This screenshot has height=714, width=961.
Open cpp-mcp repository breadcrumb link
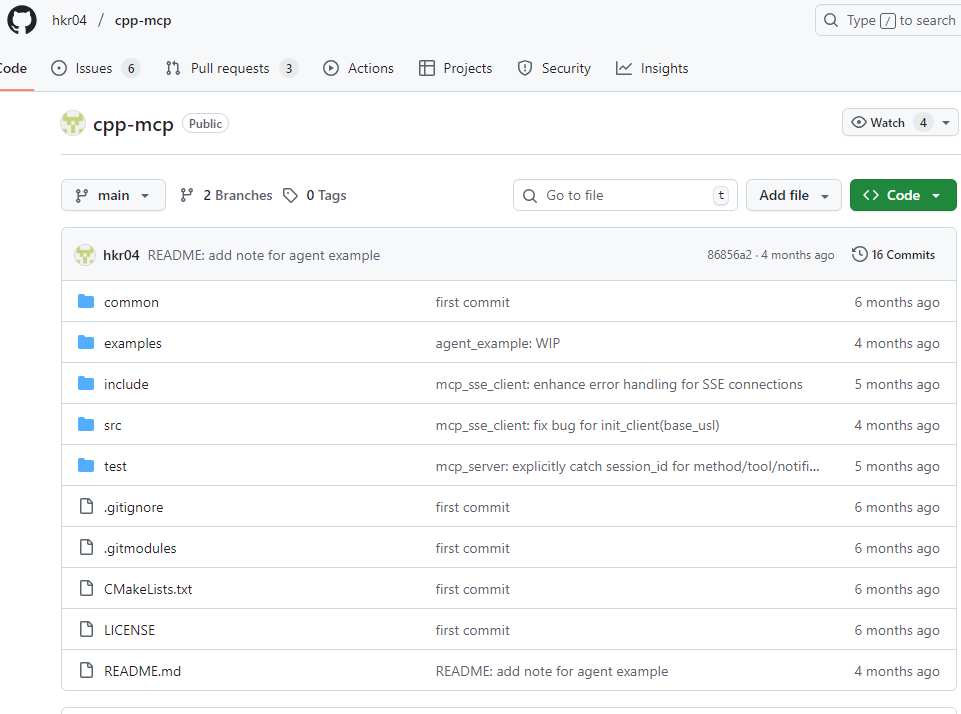143,20
